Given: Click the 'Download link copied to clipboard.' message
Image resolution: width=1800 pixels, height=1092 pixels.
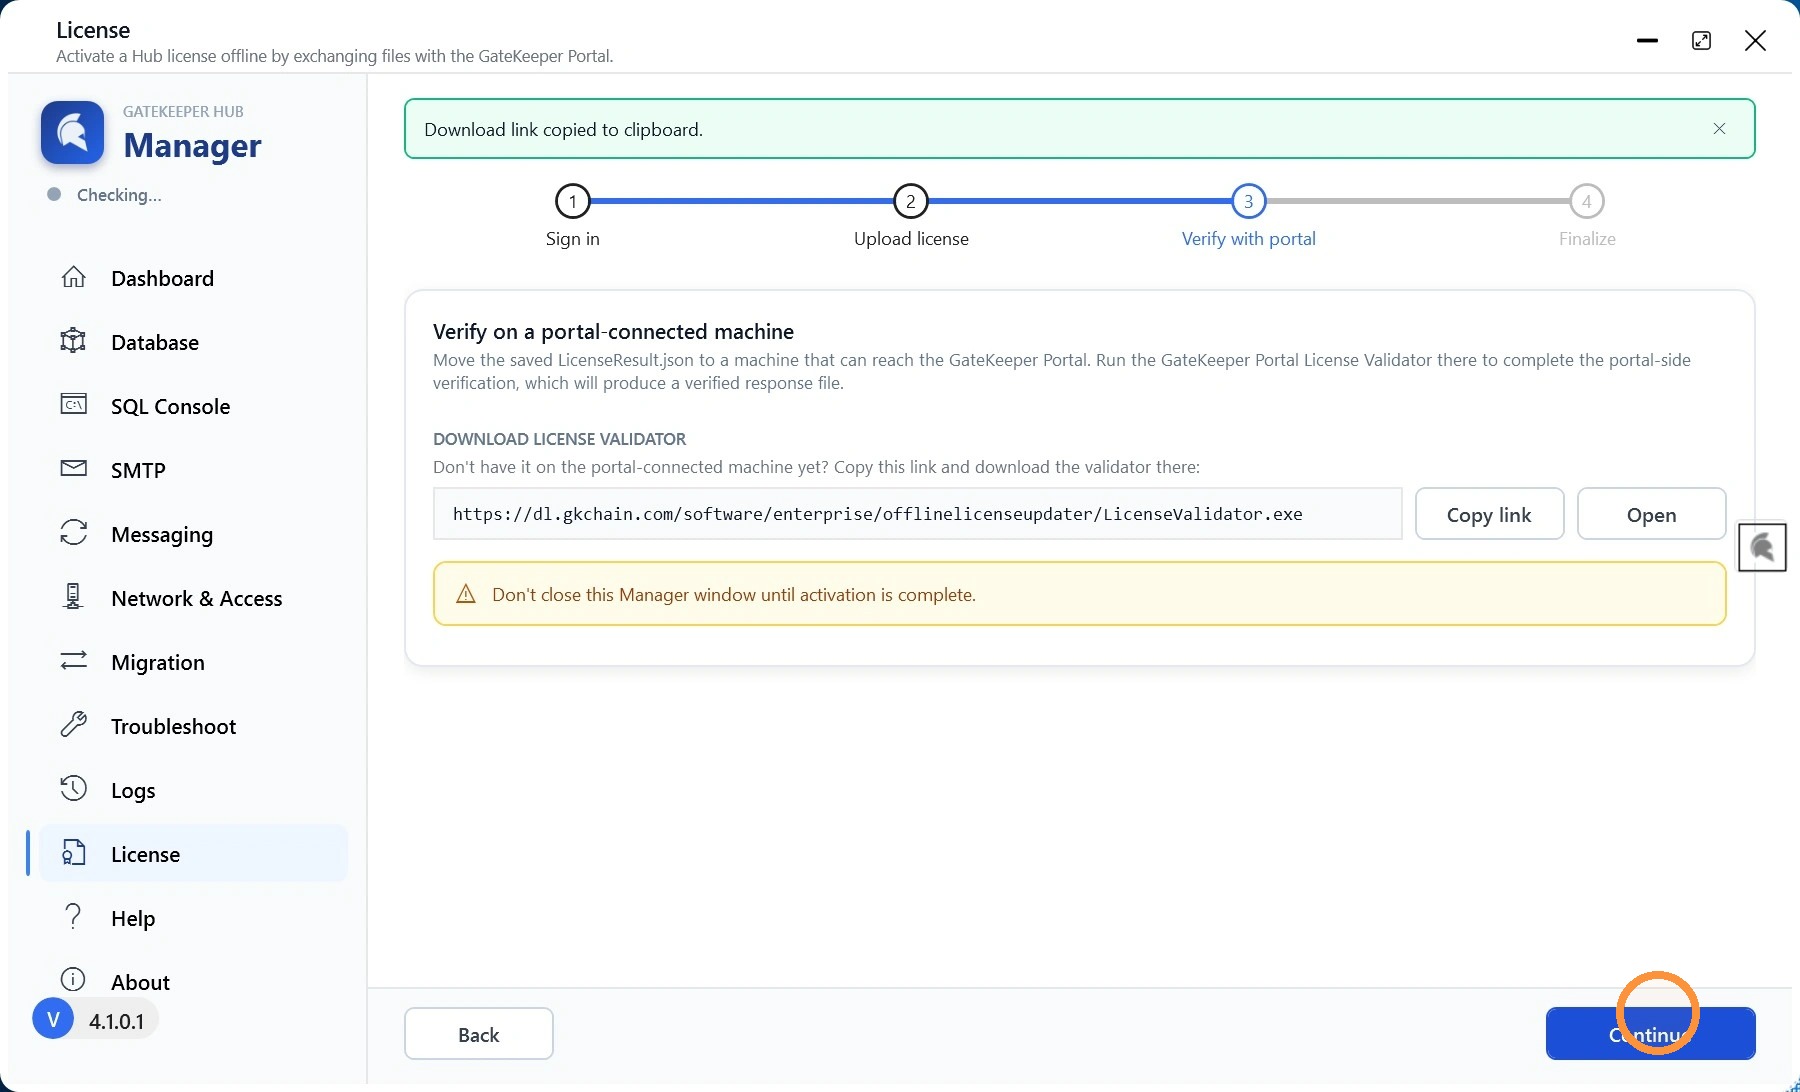Looking at the screenshot, I should click(x=564, y=130).
